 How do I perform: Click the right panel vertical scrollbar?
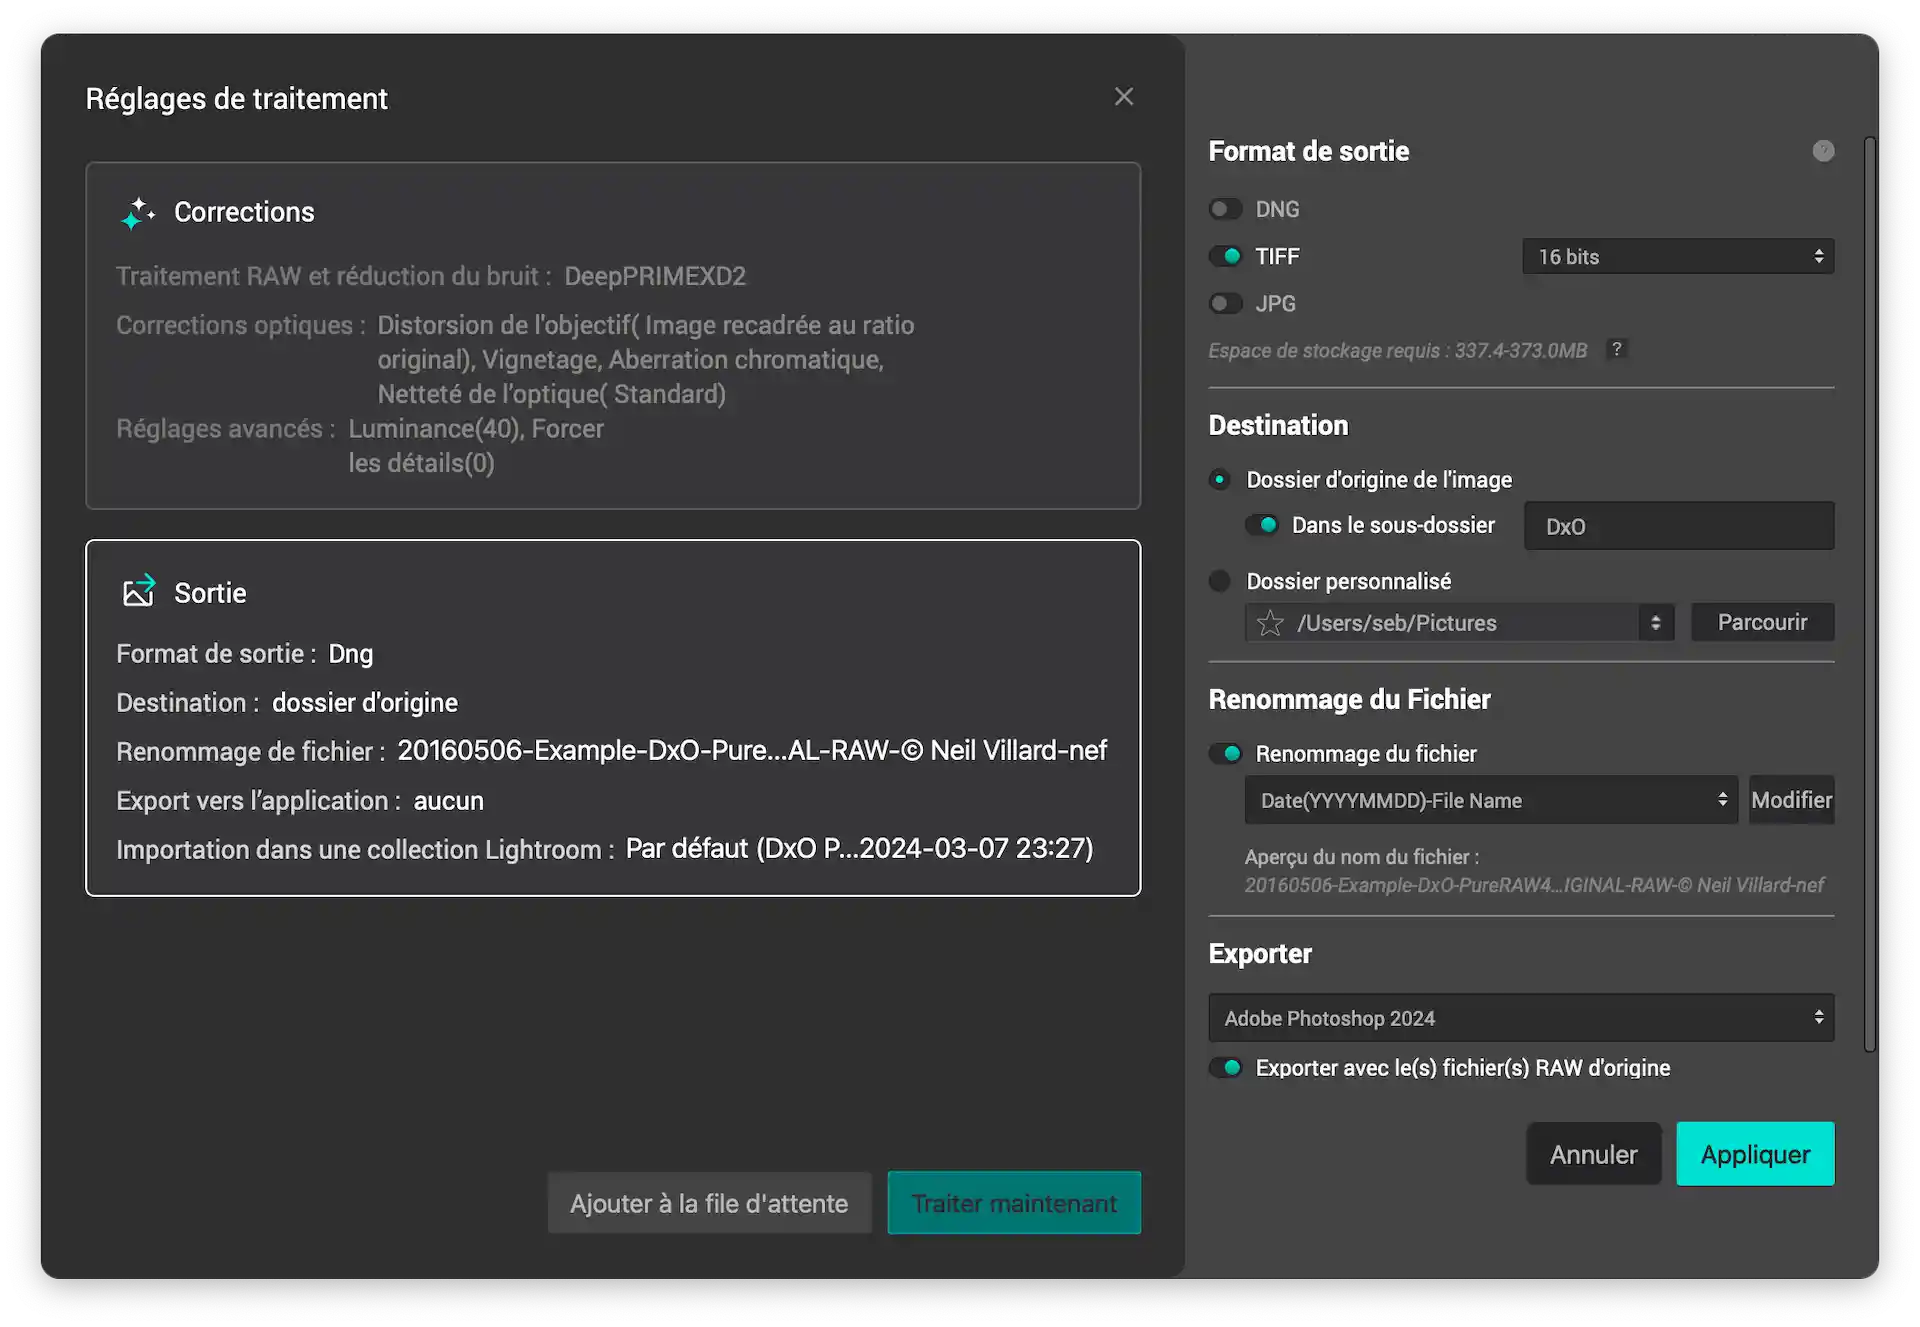coord(1870,595)
